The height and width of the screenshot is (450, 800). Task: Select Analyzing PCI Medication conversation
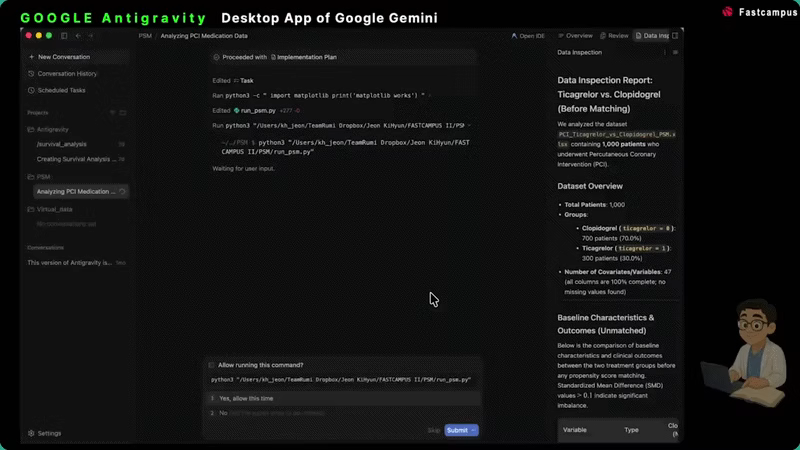[x=81, y=192]
